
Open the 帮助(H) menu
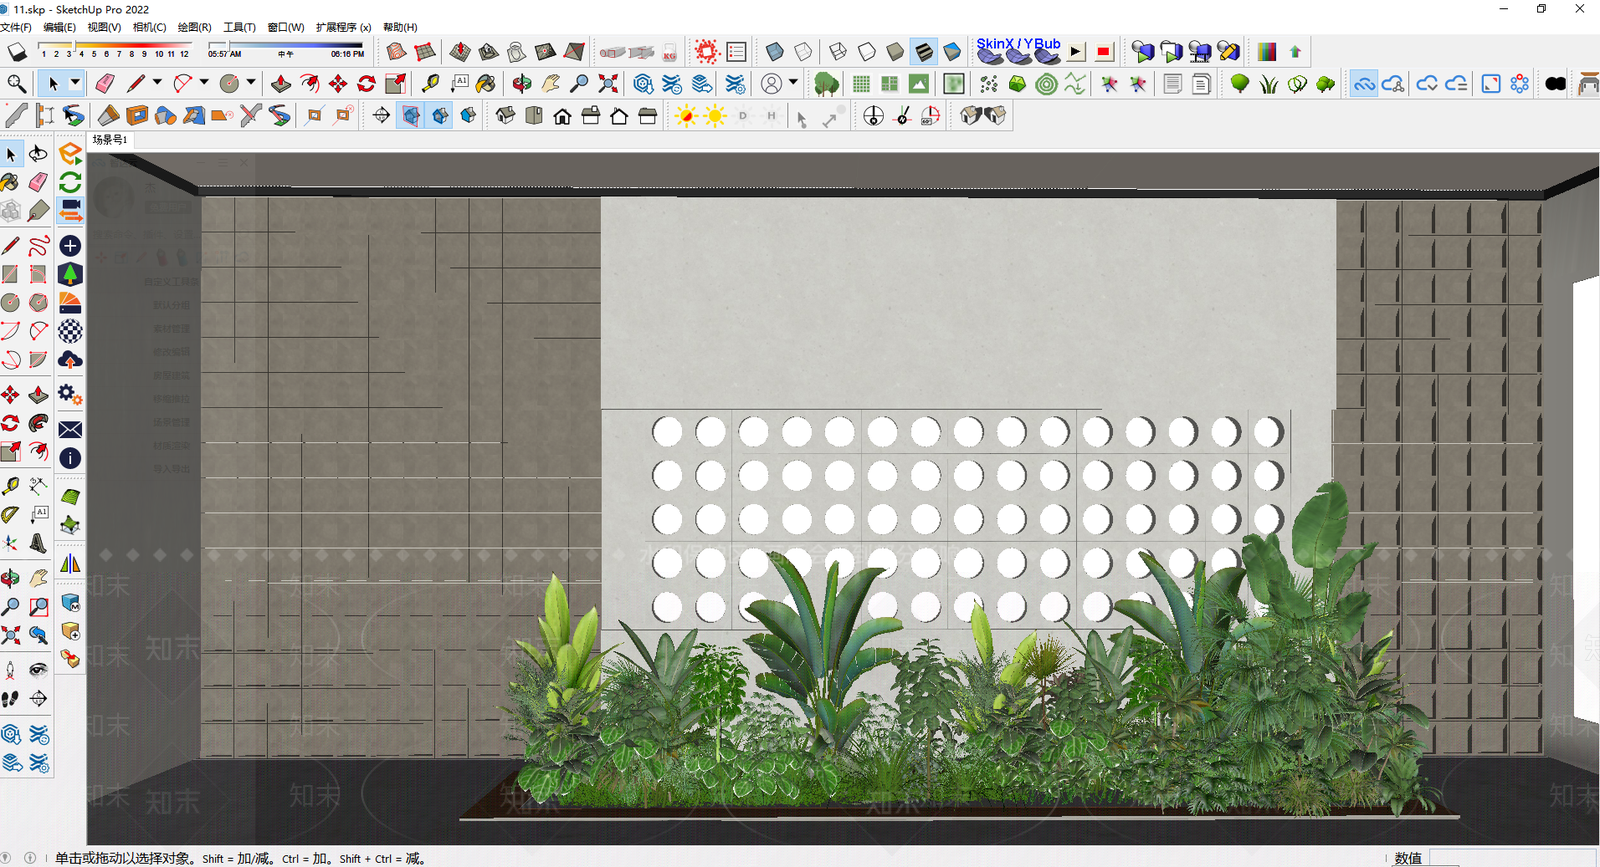click(x=400, y=27)
